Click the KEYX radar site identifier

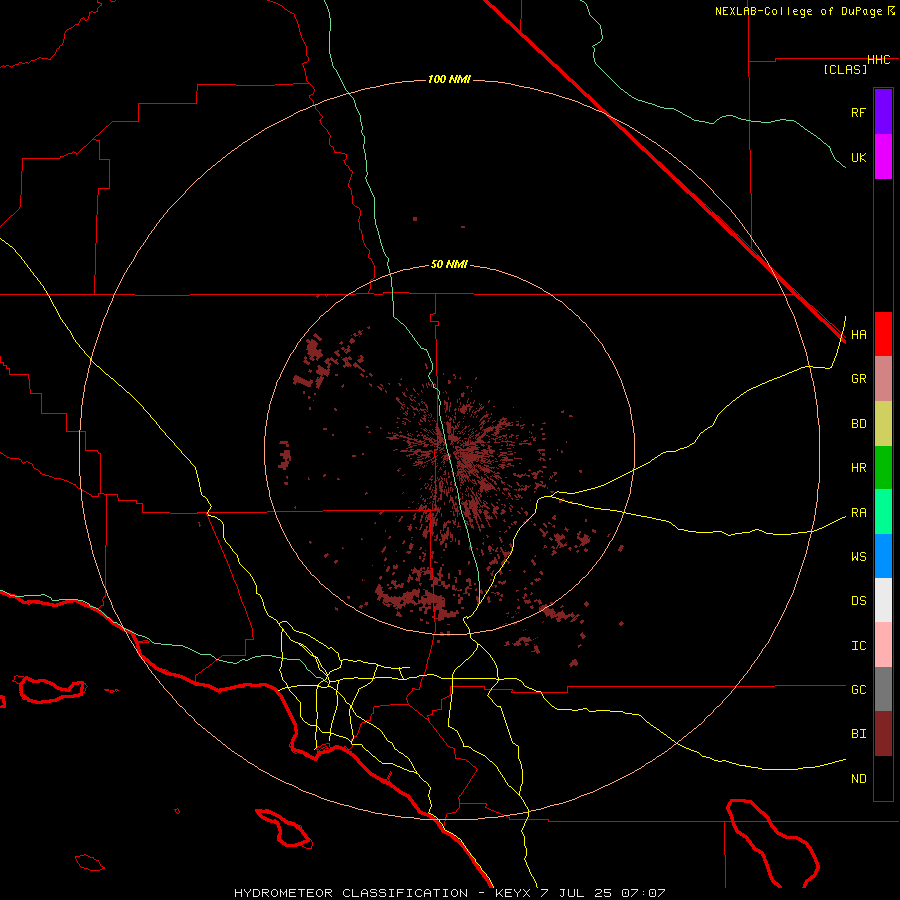click(x=514, y=893)
